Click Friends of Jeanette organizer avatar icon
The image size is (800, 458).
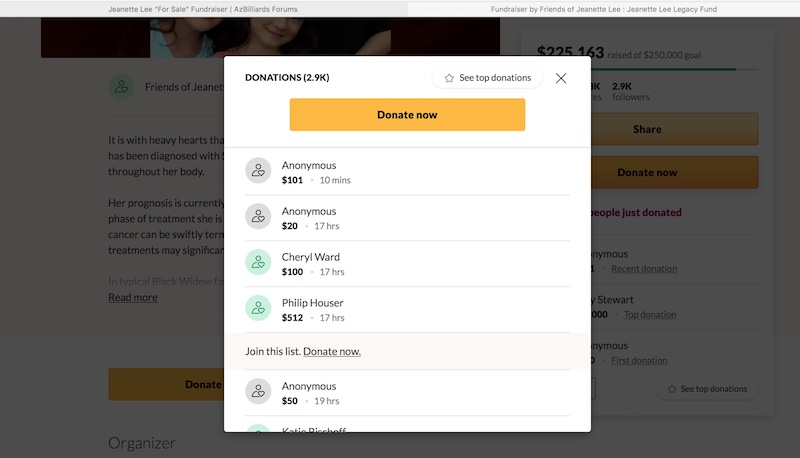121,87
